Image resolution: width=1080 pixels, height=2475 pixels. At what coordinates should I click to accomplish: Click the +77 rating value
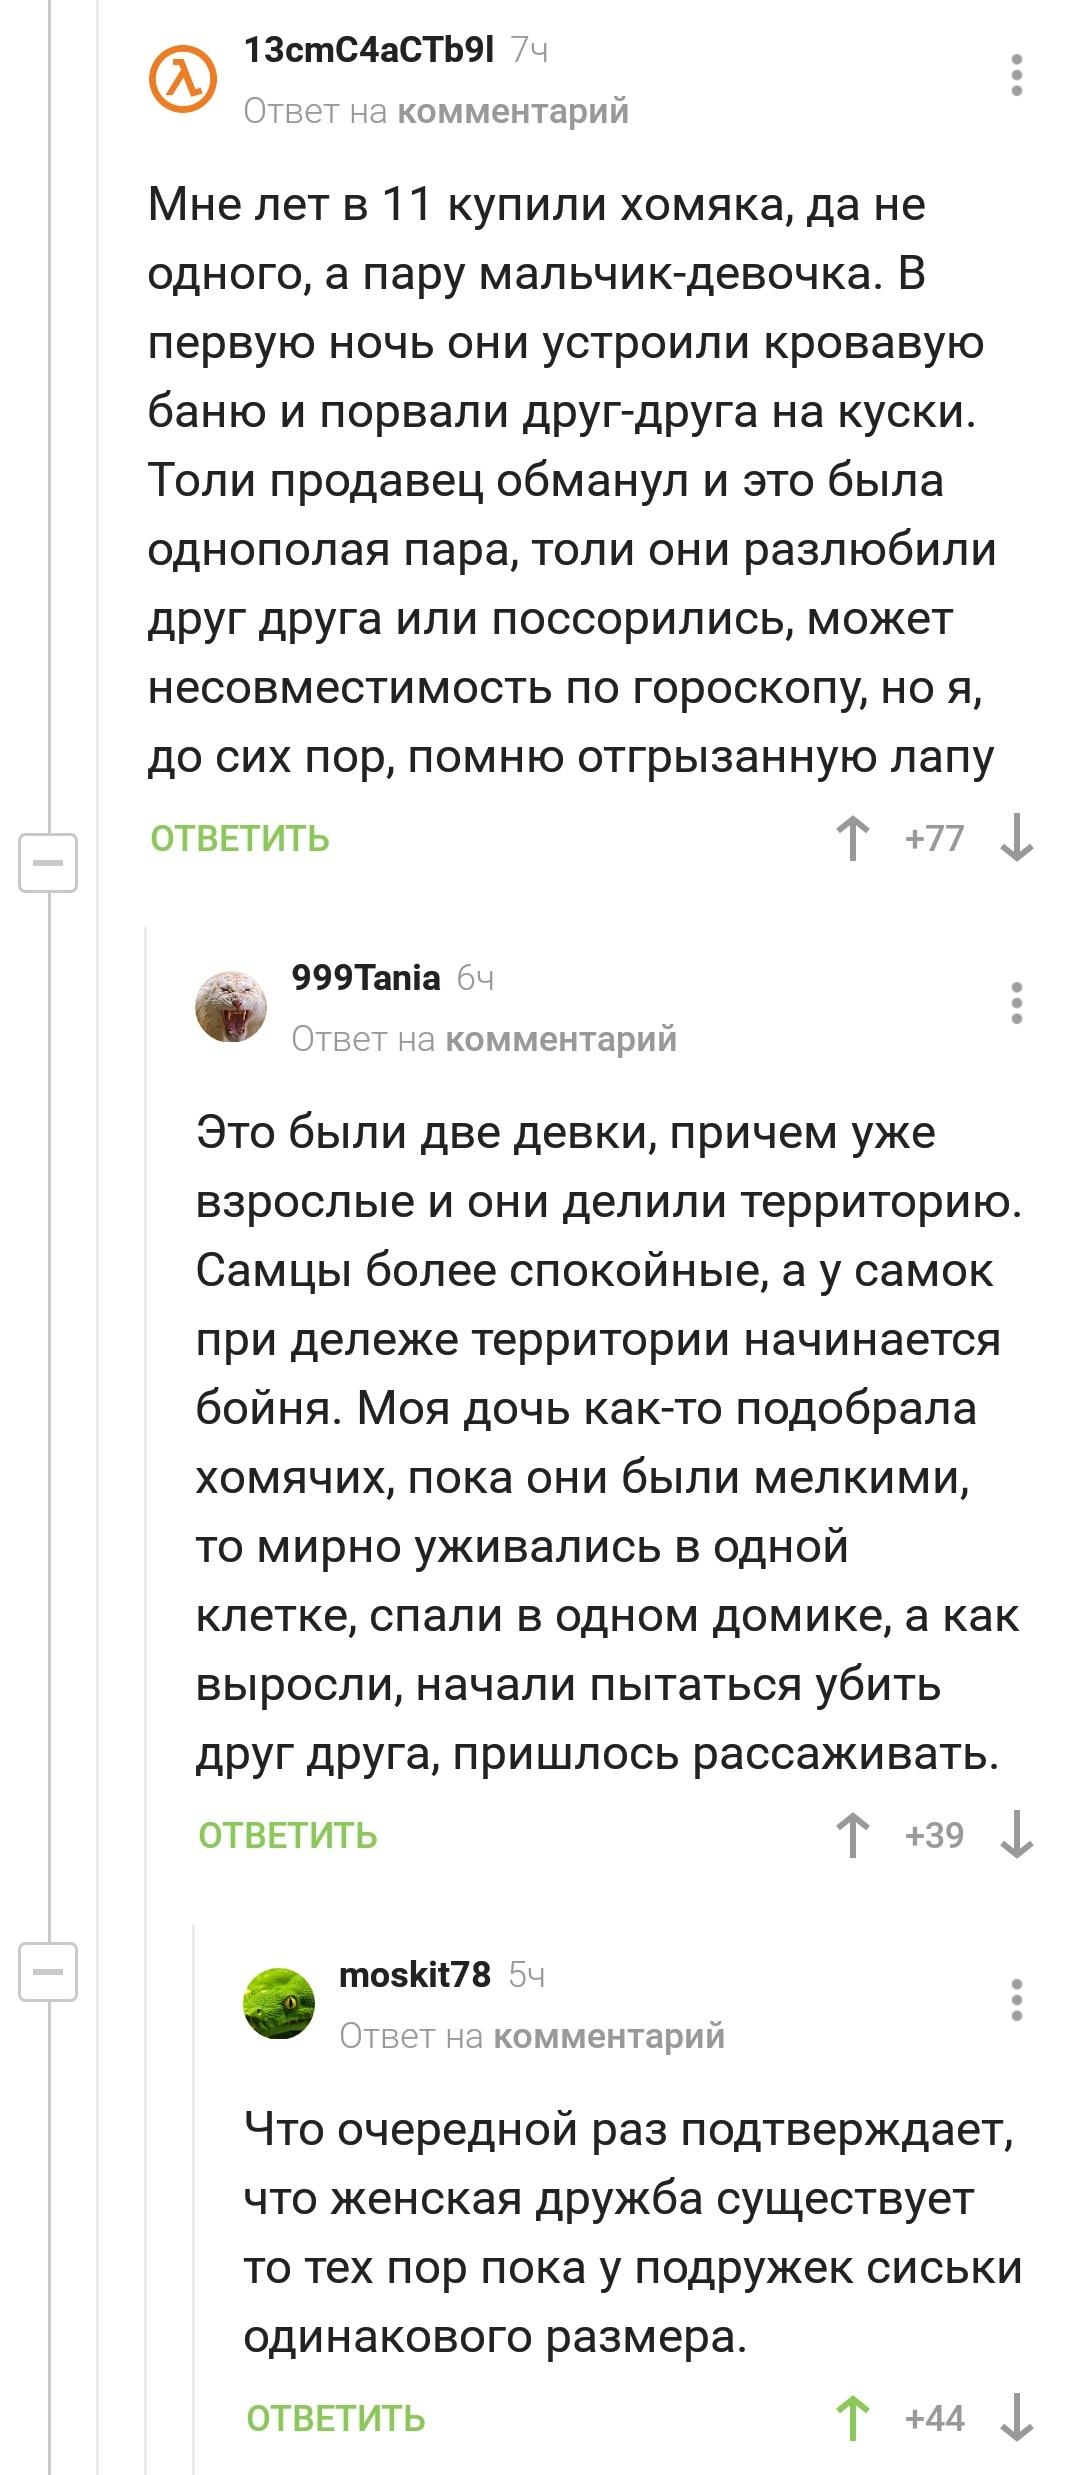tap(933, 839)
